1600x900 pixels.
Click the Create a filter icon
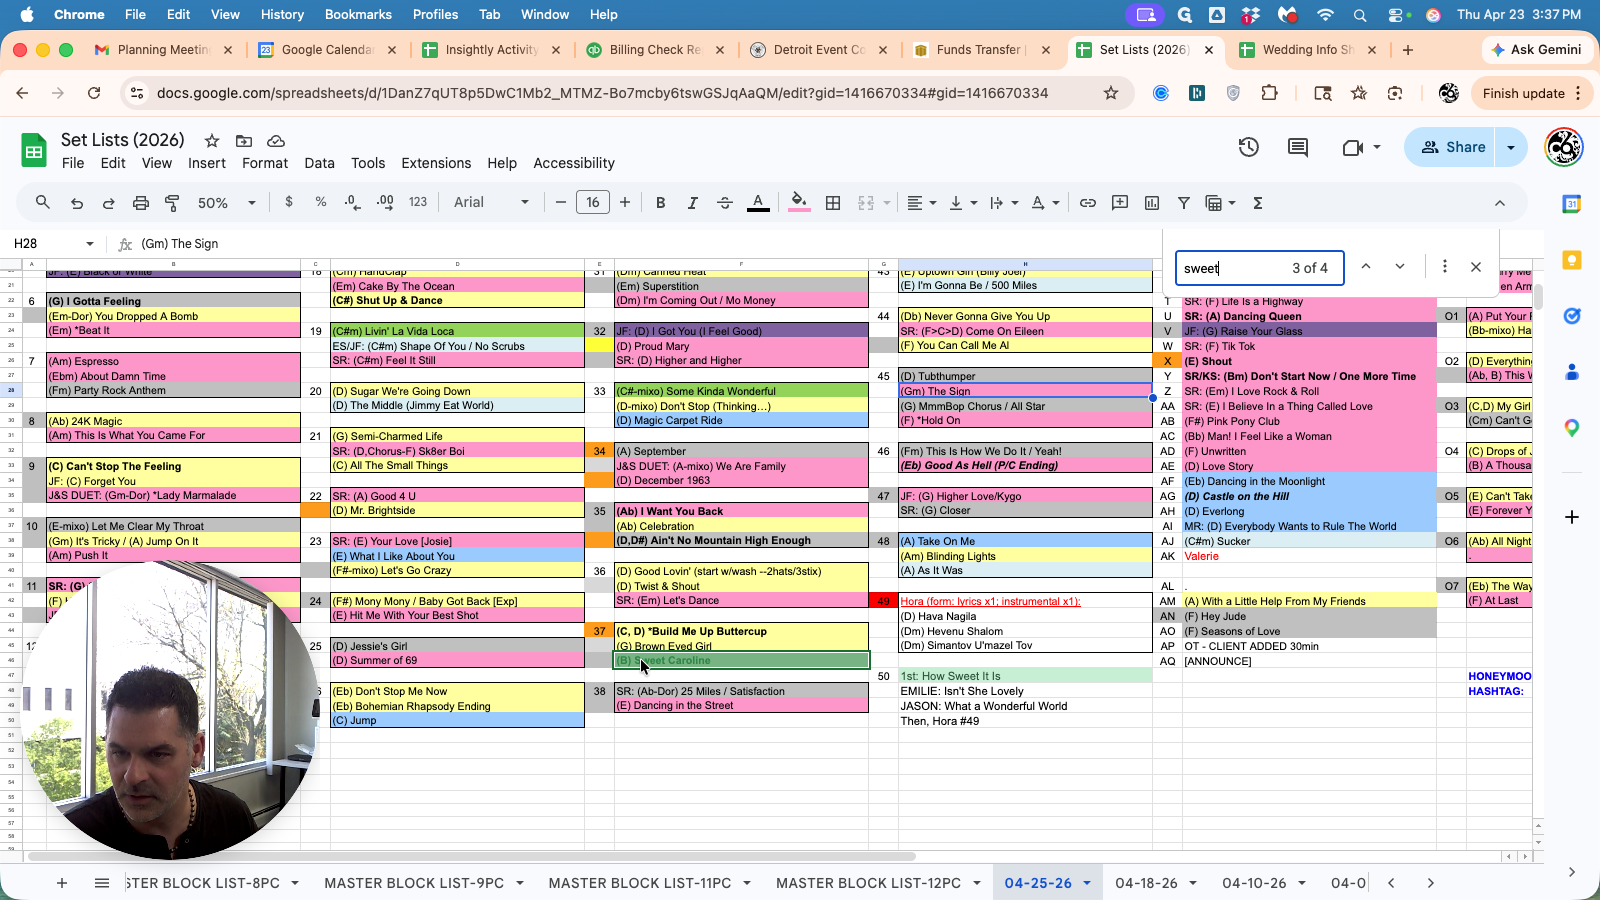click(x=1184, y=203)
